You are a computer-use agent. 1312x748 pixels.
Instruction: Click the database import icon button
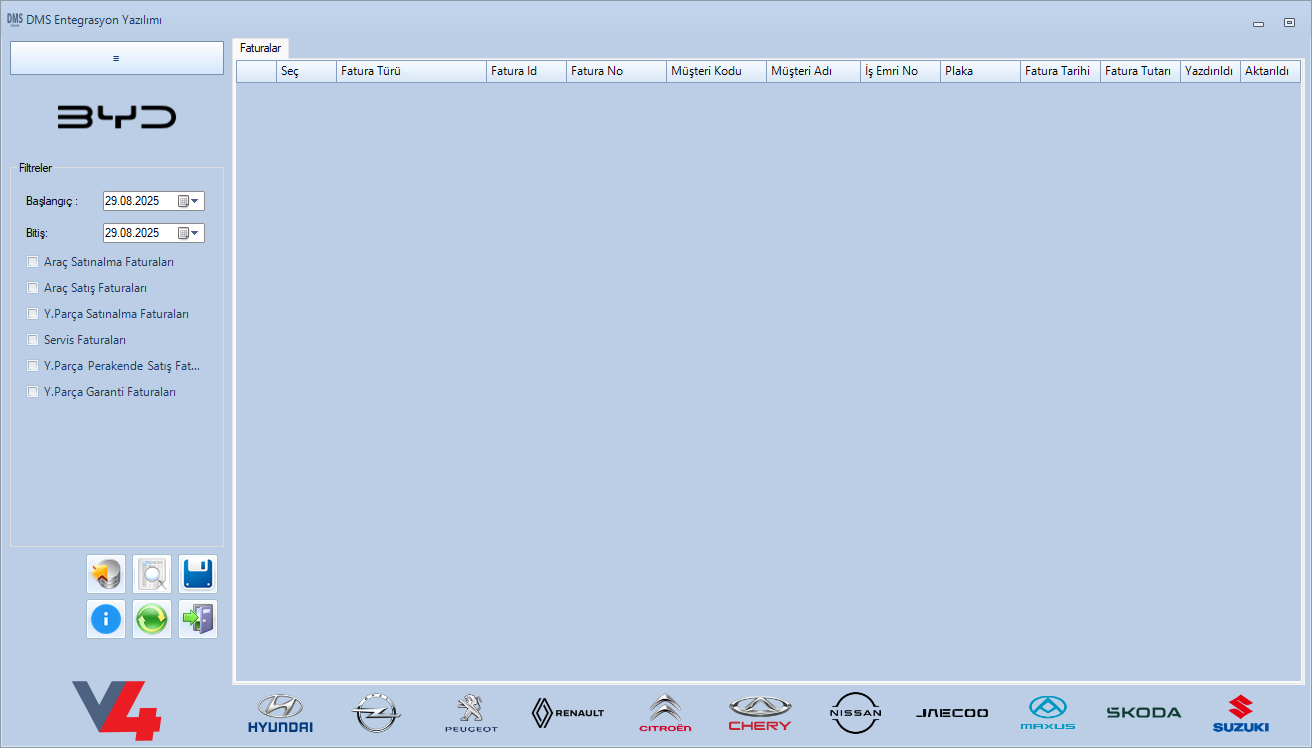point(106,574)
